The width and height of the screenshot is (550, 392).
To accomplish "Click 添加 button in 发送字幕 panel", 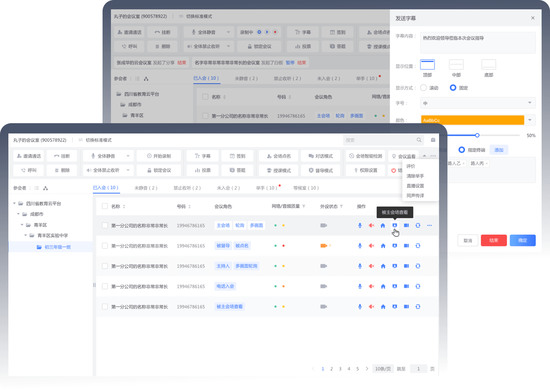I will 499,150.
